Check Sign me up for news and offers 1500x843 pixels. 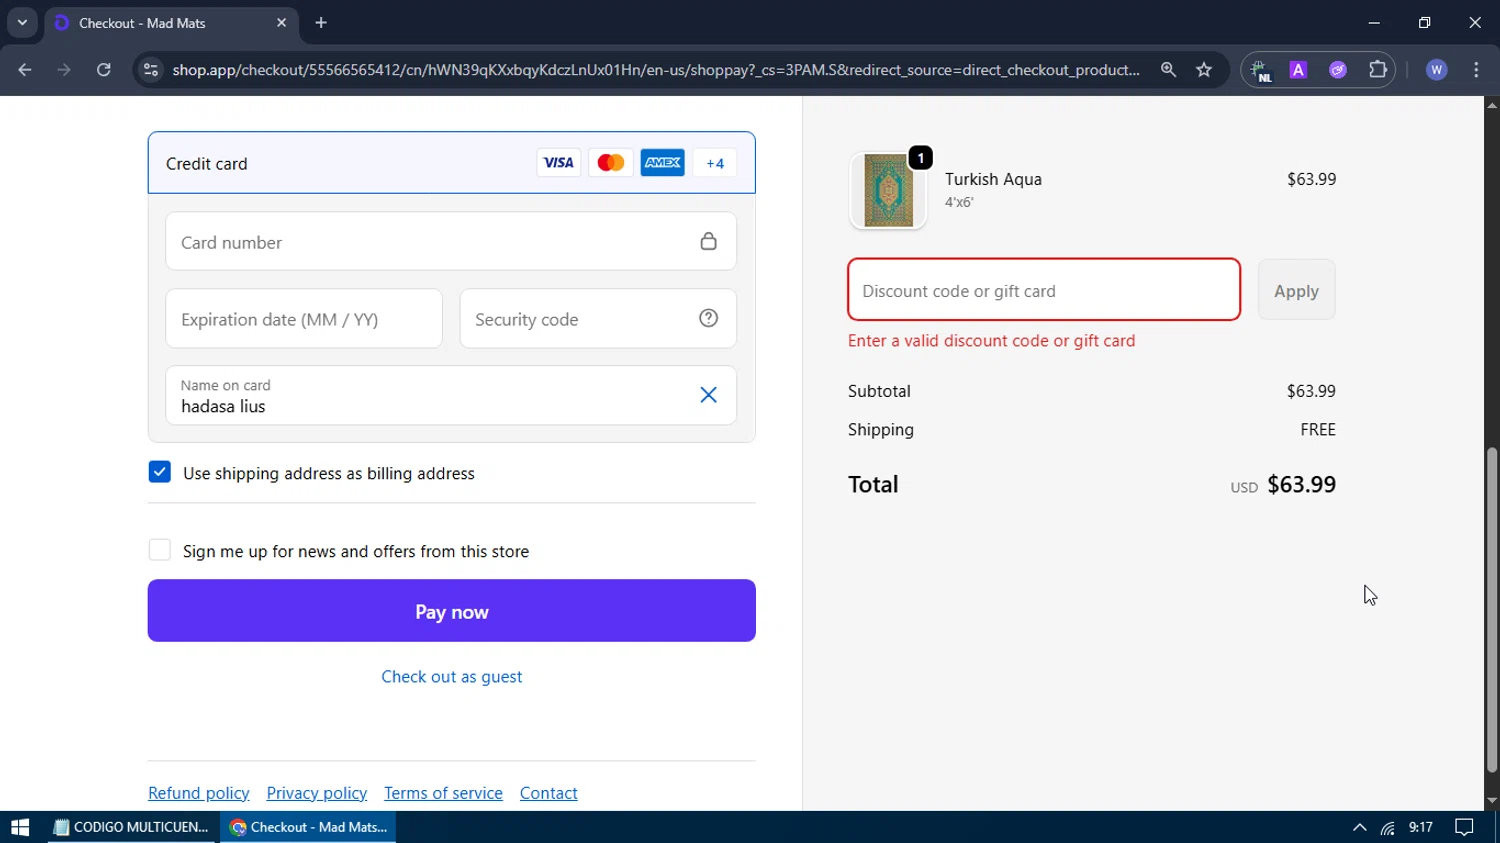(x=159, y=550)
